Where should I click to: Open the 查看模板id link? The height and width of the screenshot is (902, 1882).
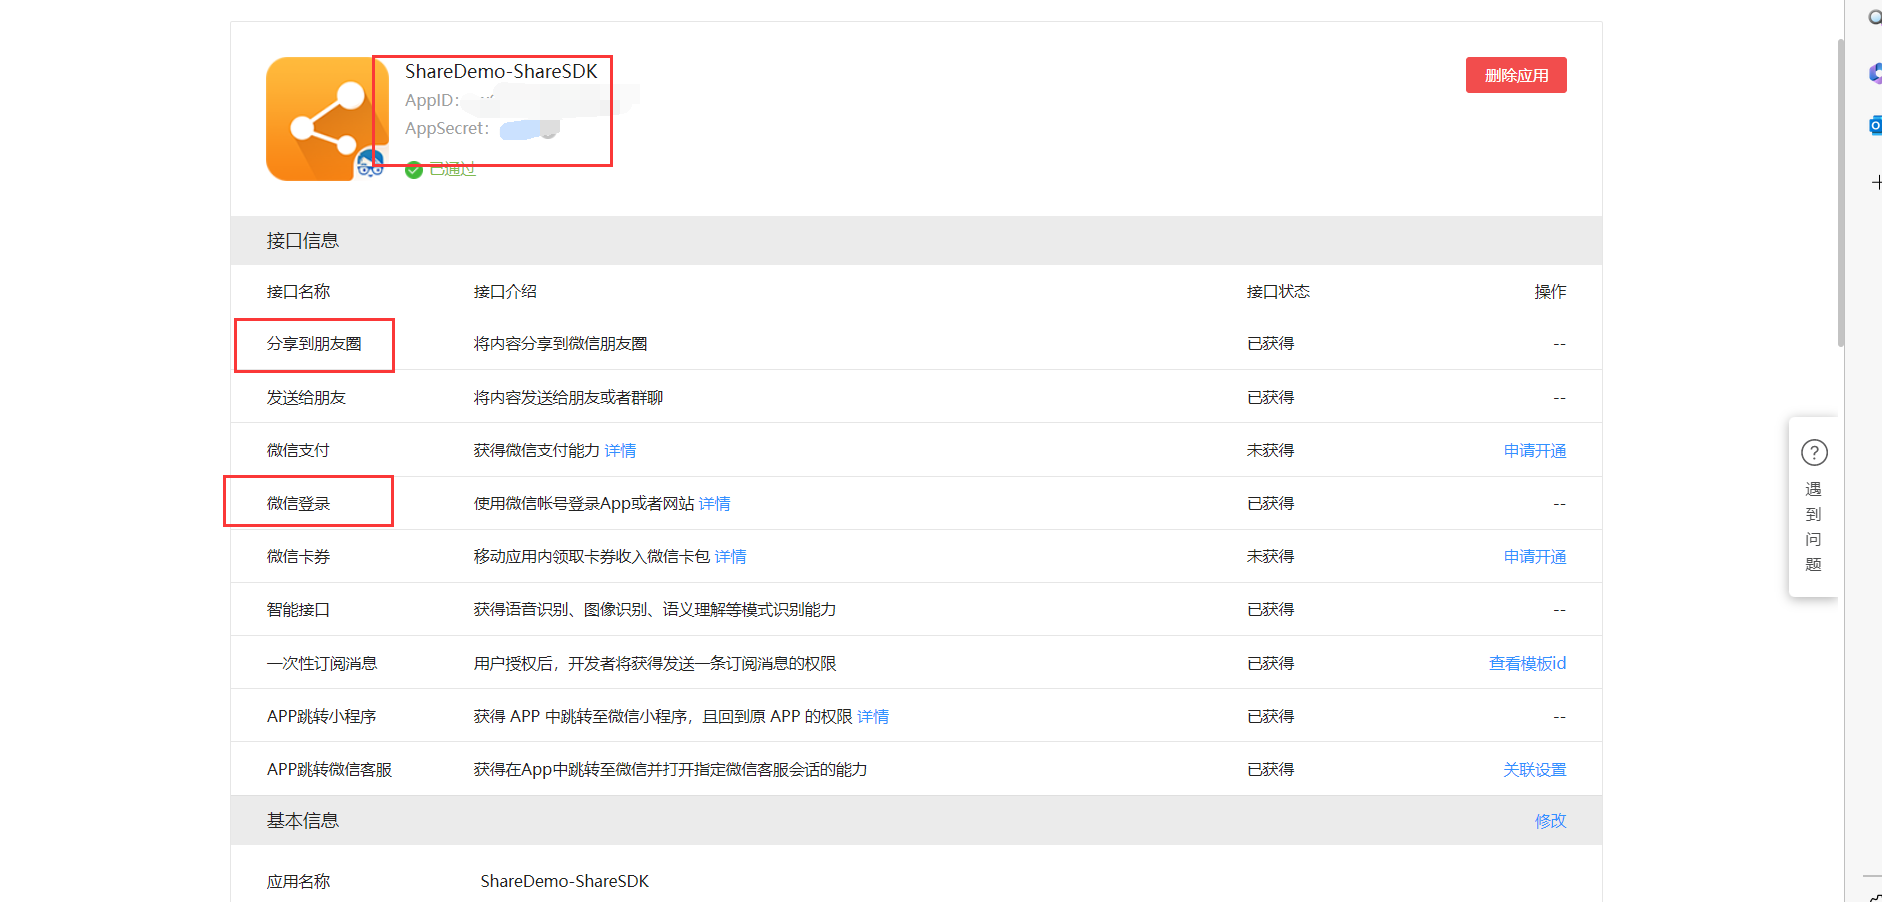pyautogui.click(x=1527, y=663)
